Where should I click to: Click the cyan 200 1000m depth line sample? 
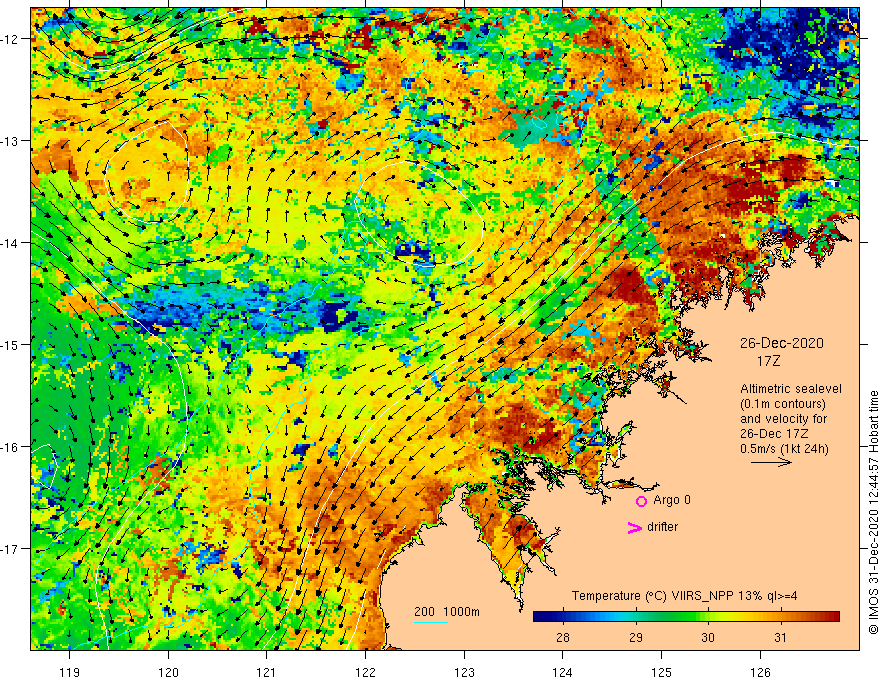coord(431,622)
